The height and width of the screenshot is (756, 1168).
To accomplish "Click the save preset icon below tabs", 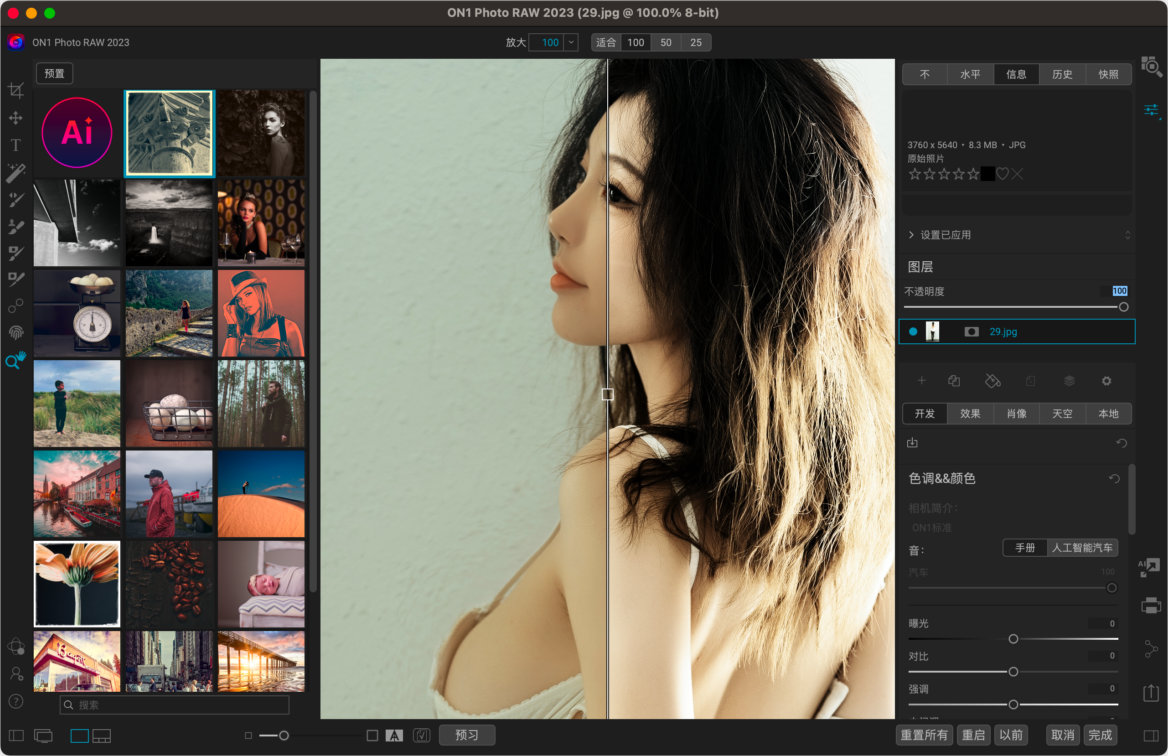I will tap(912, 442).
